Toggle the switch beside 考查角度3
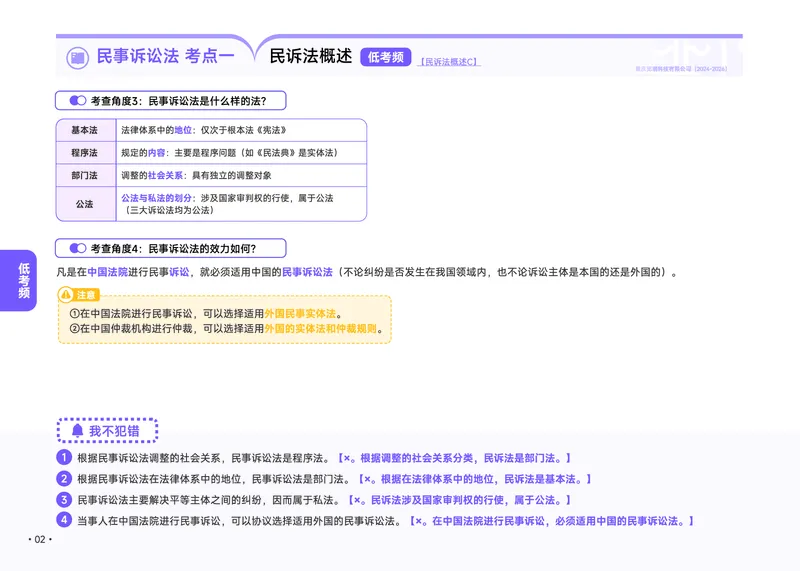 [x=78, y=101]
